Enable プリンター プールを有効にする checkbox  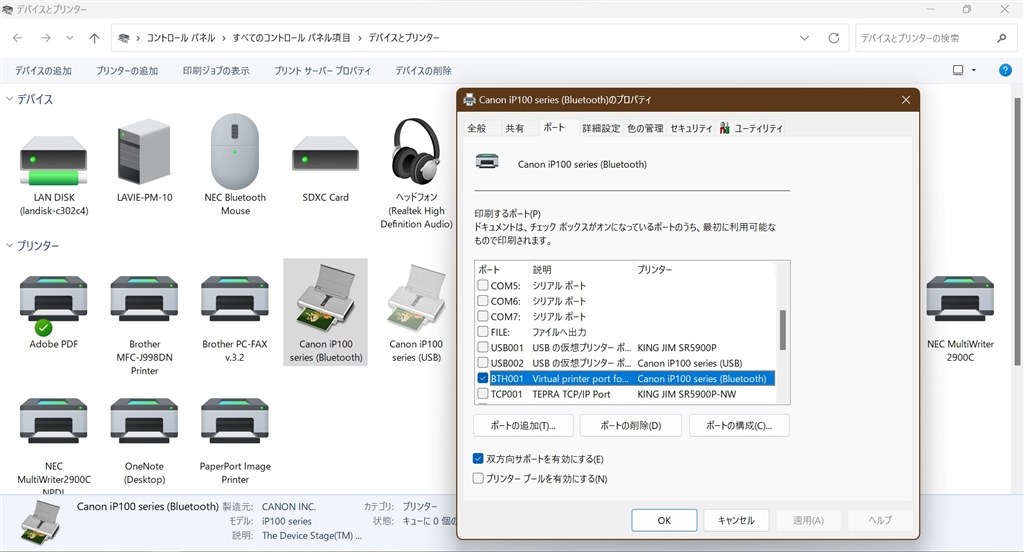point(478,478)
